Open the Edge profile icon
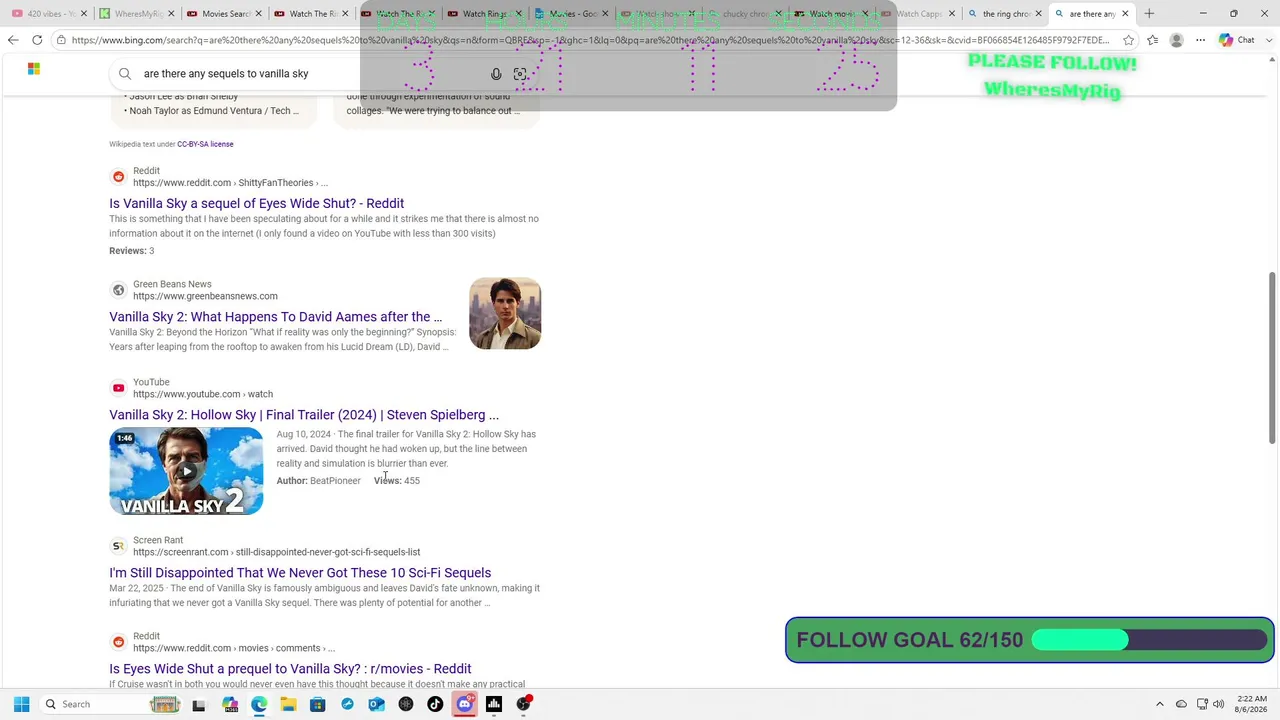The height and width of the screenshot is (720, 1280). [x=1177, y=40]
